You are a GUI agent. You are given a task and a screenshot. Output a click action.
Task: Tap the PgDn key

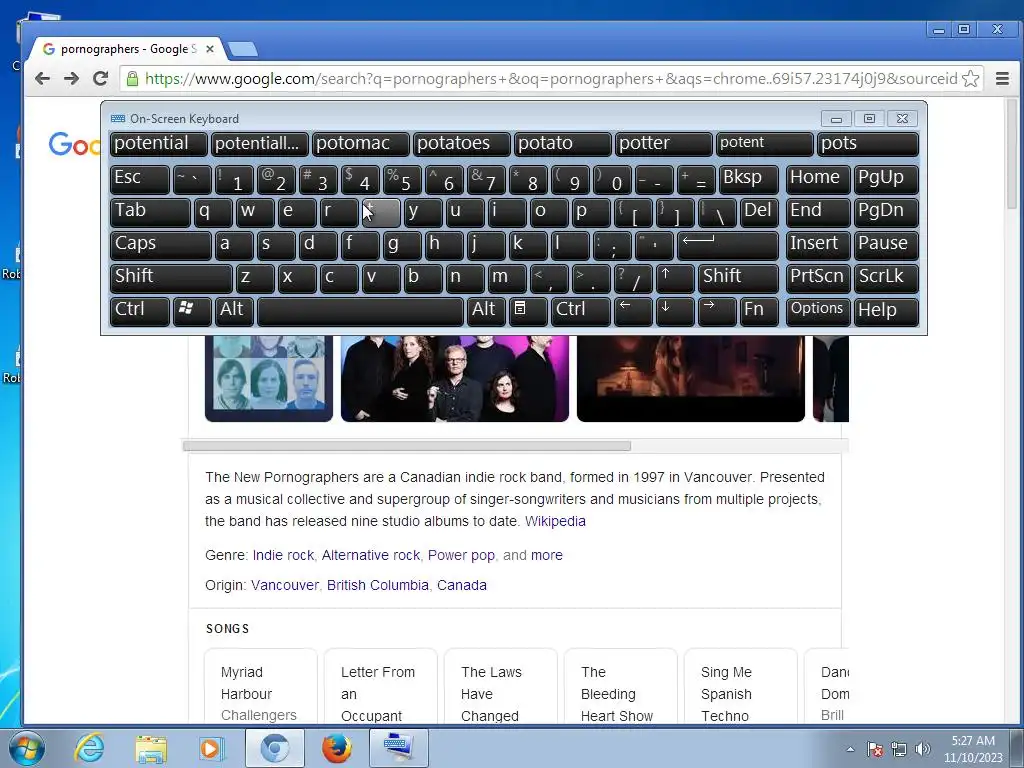point(886,212)
